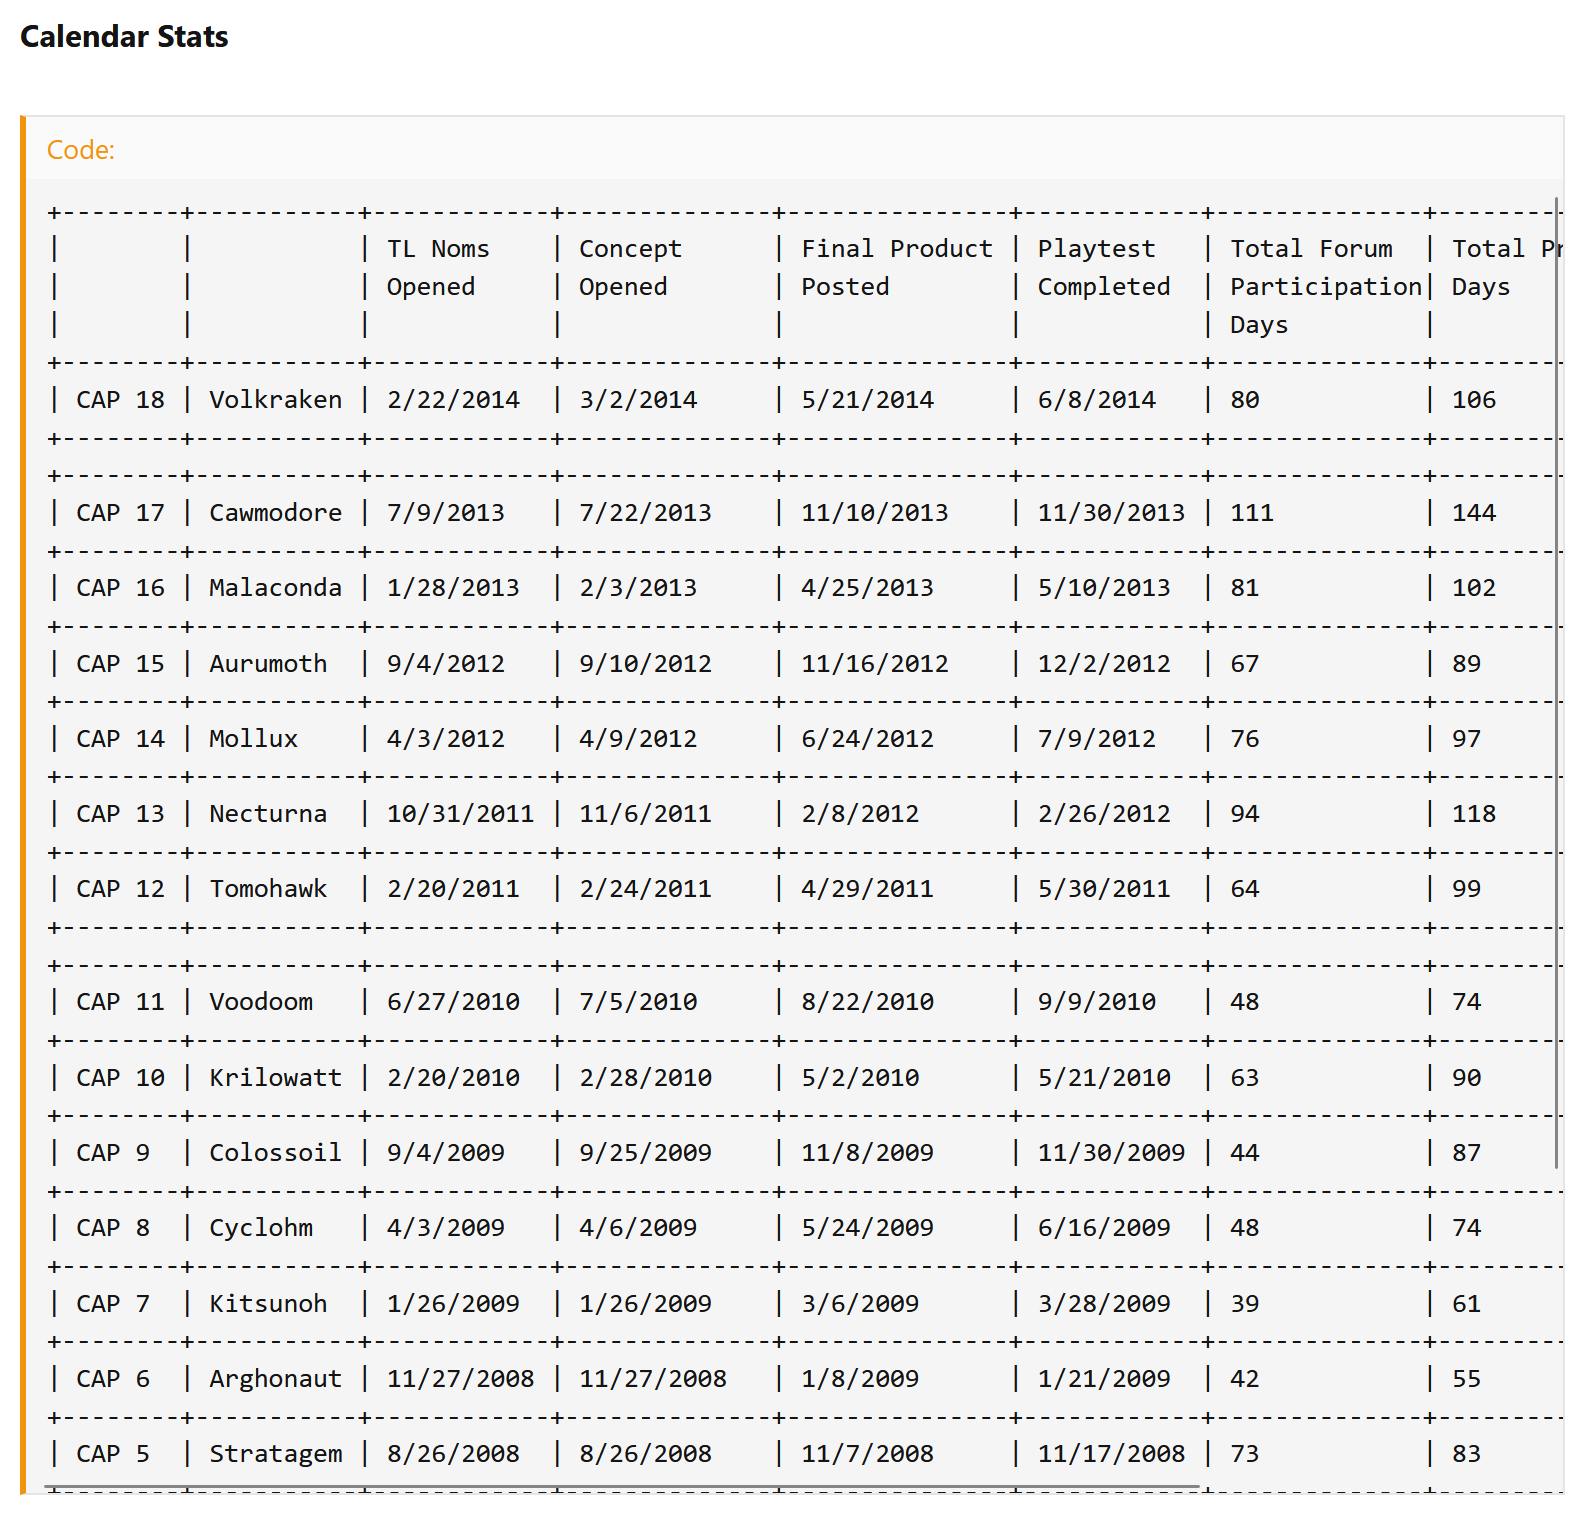This screenshot has width=1582, height=1522.
Task: Click the name "Volkraken"
Action: tap(275, 400)
